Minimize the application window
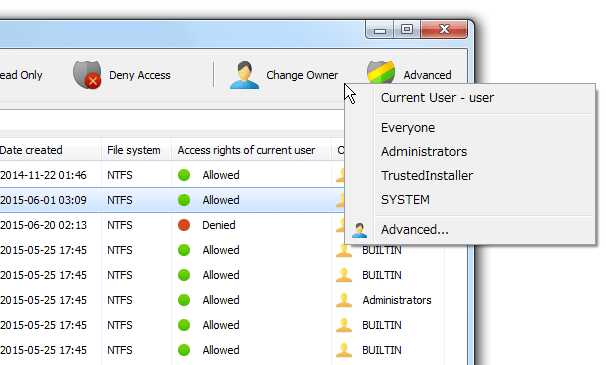The width and height of the screenshot is (606, 365). click(380, 30)
